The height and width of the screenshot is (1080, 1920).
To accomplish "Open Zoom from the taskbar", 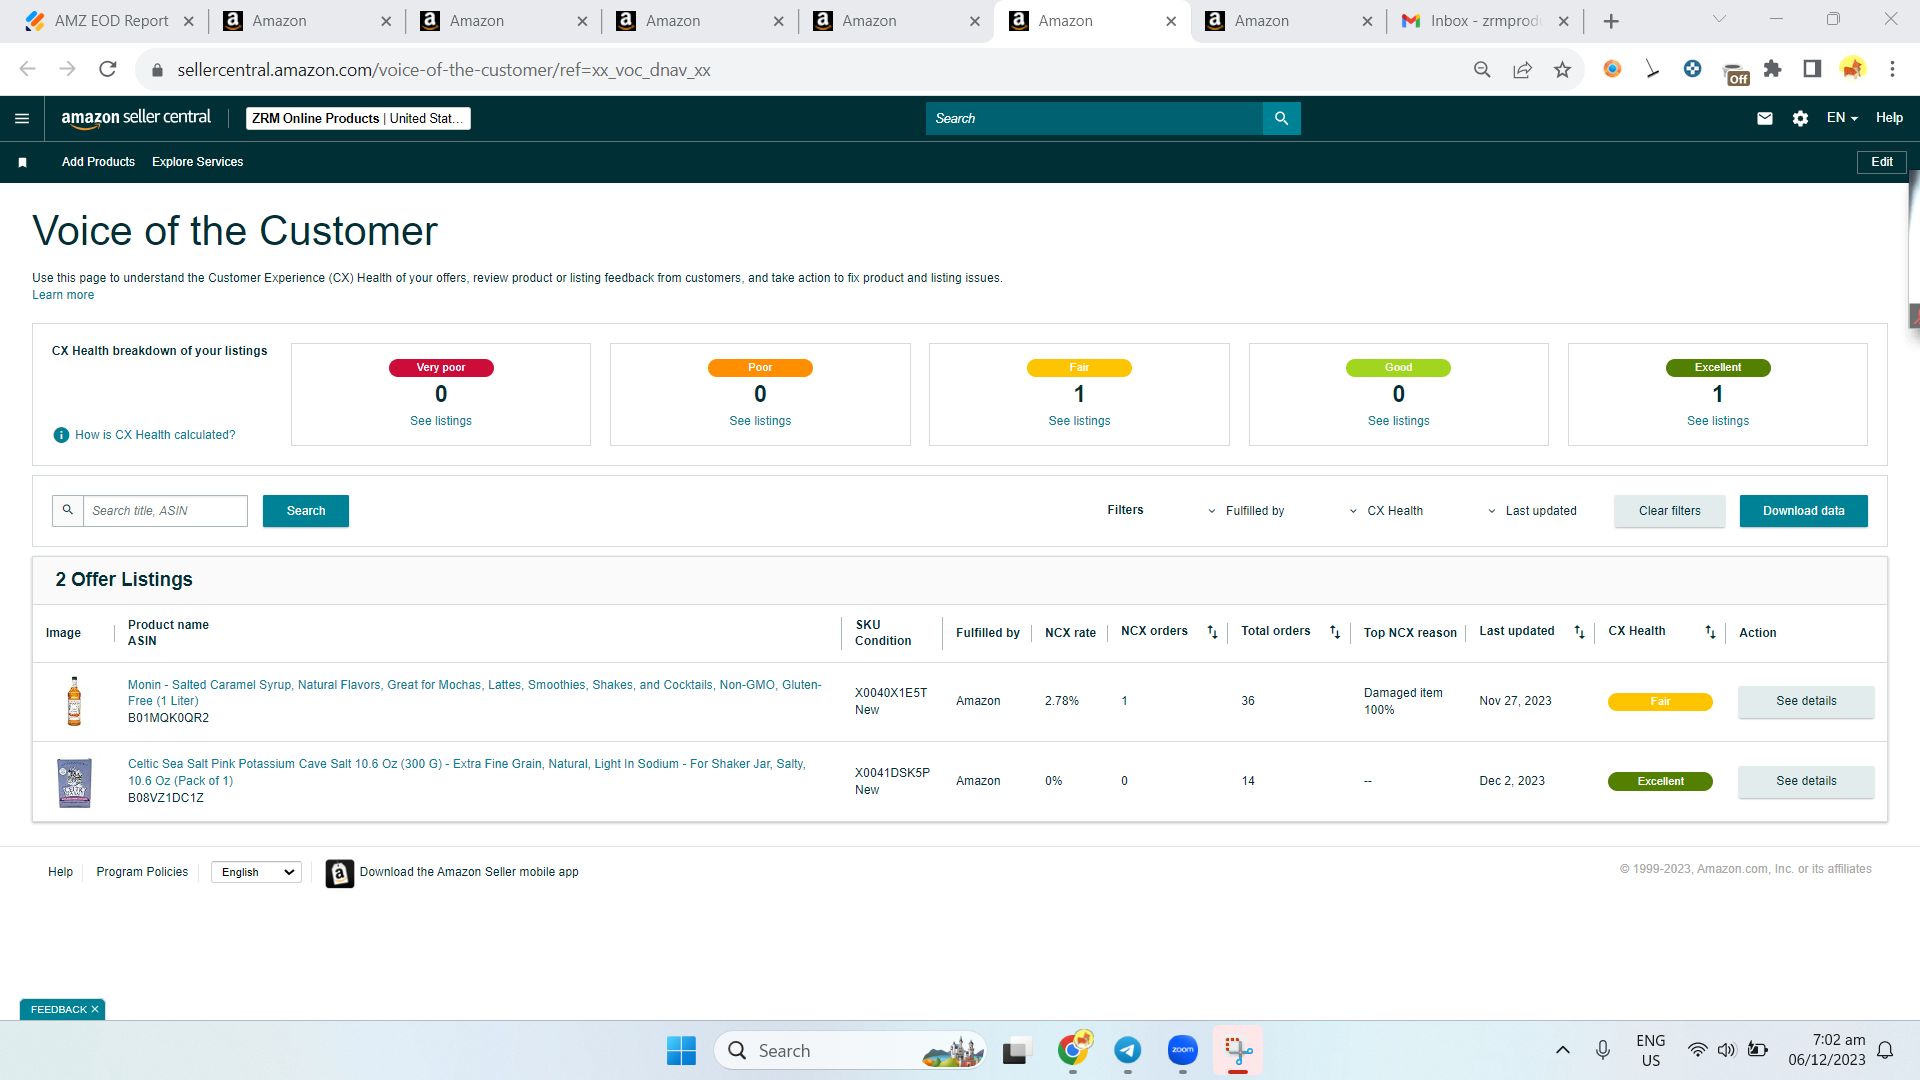I will click(x=1183, y=1050).
